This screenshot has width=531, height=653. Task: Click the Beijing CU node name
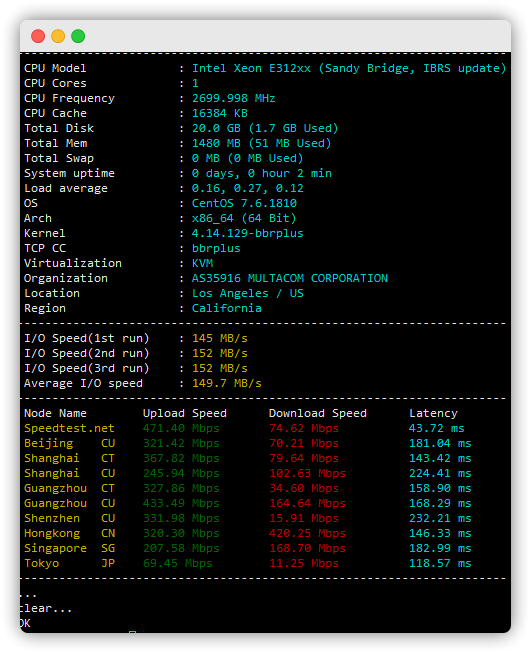[x=70, y=443]
